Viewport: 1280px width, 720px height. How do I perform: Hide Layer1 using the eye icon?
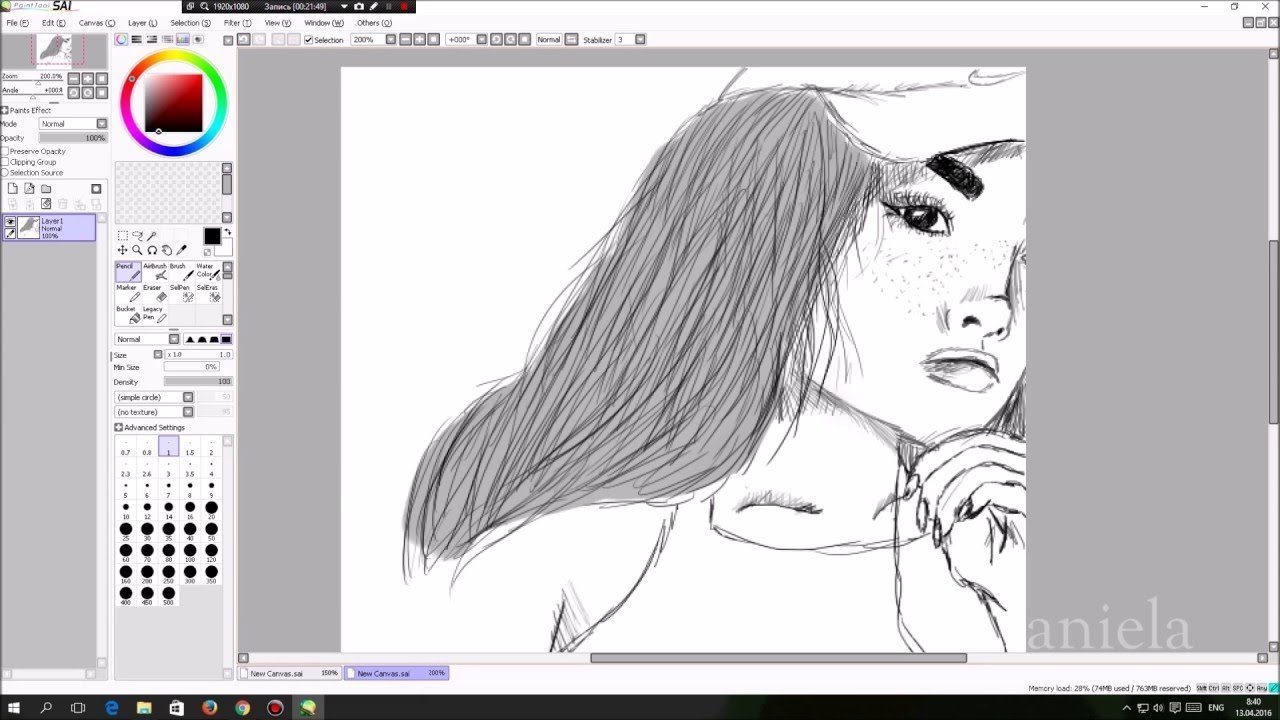pos(10,222)
